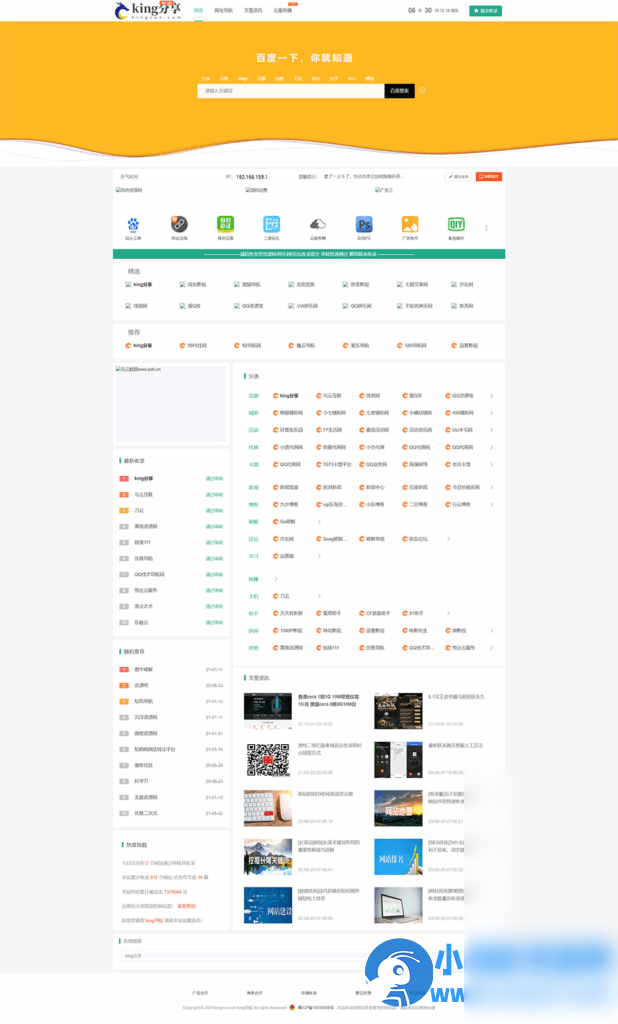The image size is (618, 1024).
Task: Click the Baidu paw icon tile
Action: click(133, 225)
